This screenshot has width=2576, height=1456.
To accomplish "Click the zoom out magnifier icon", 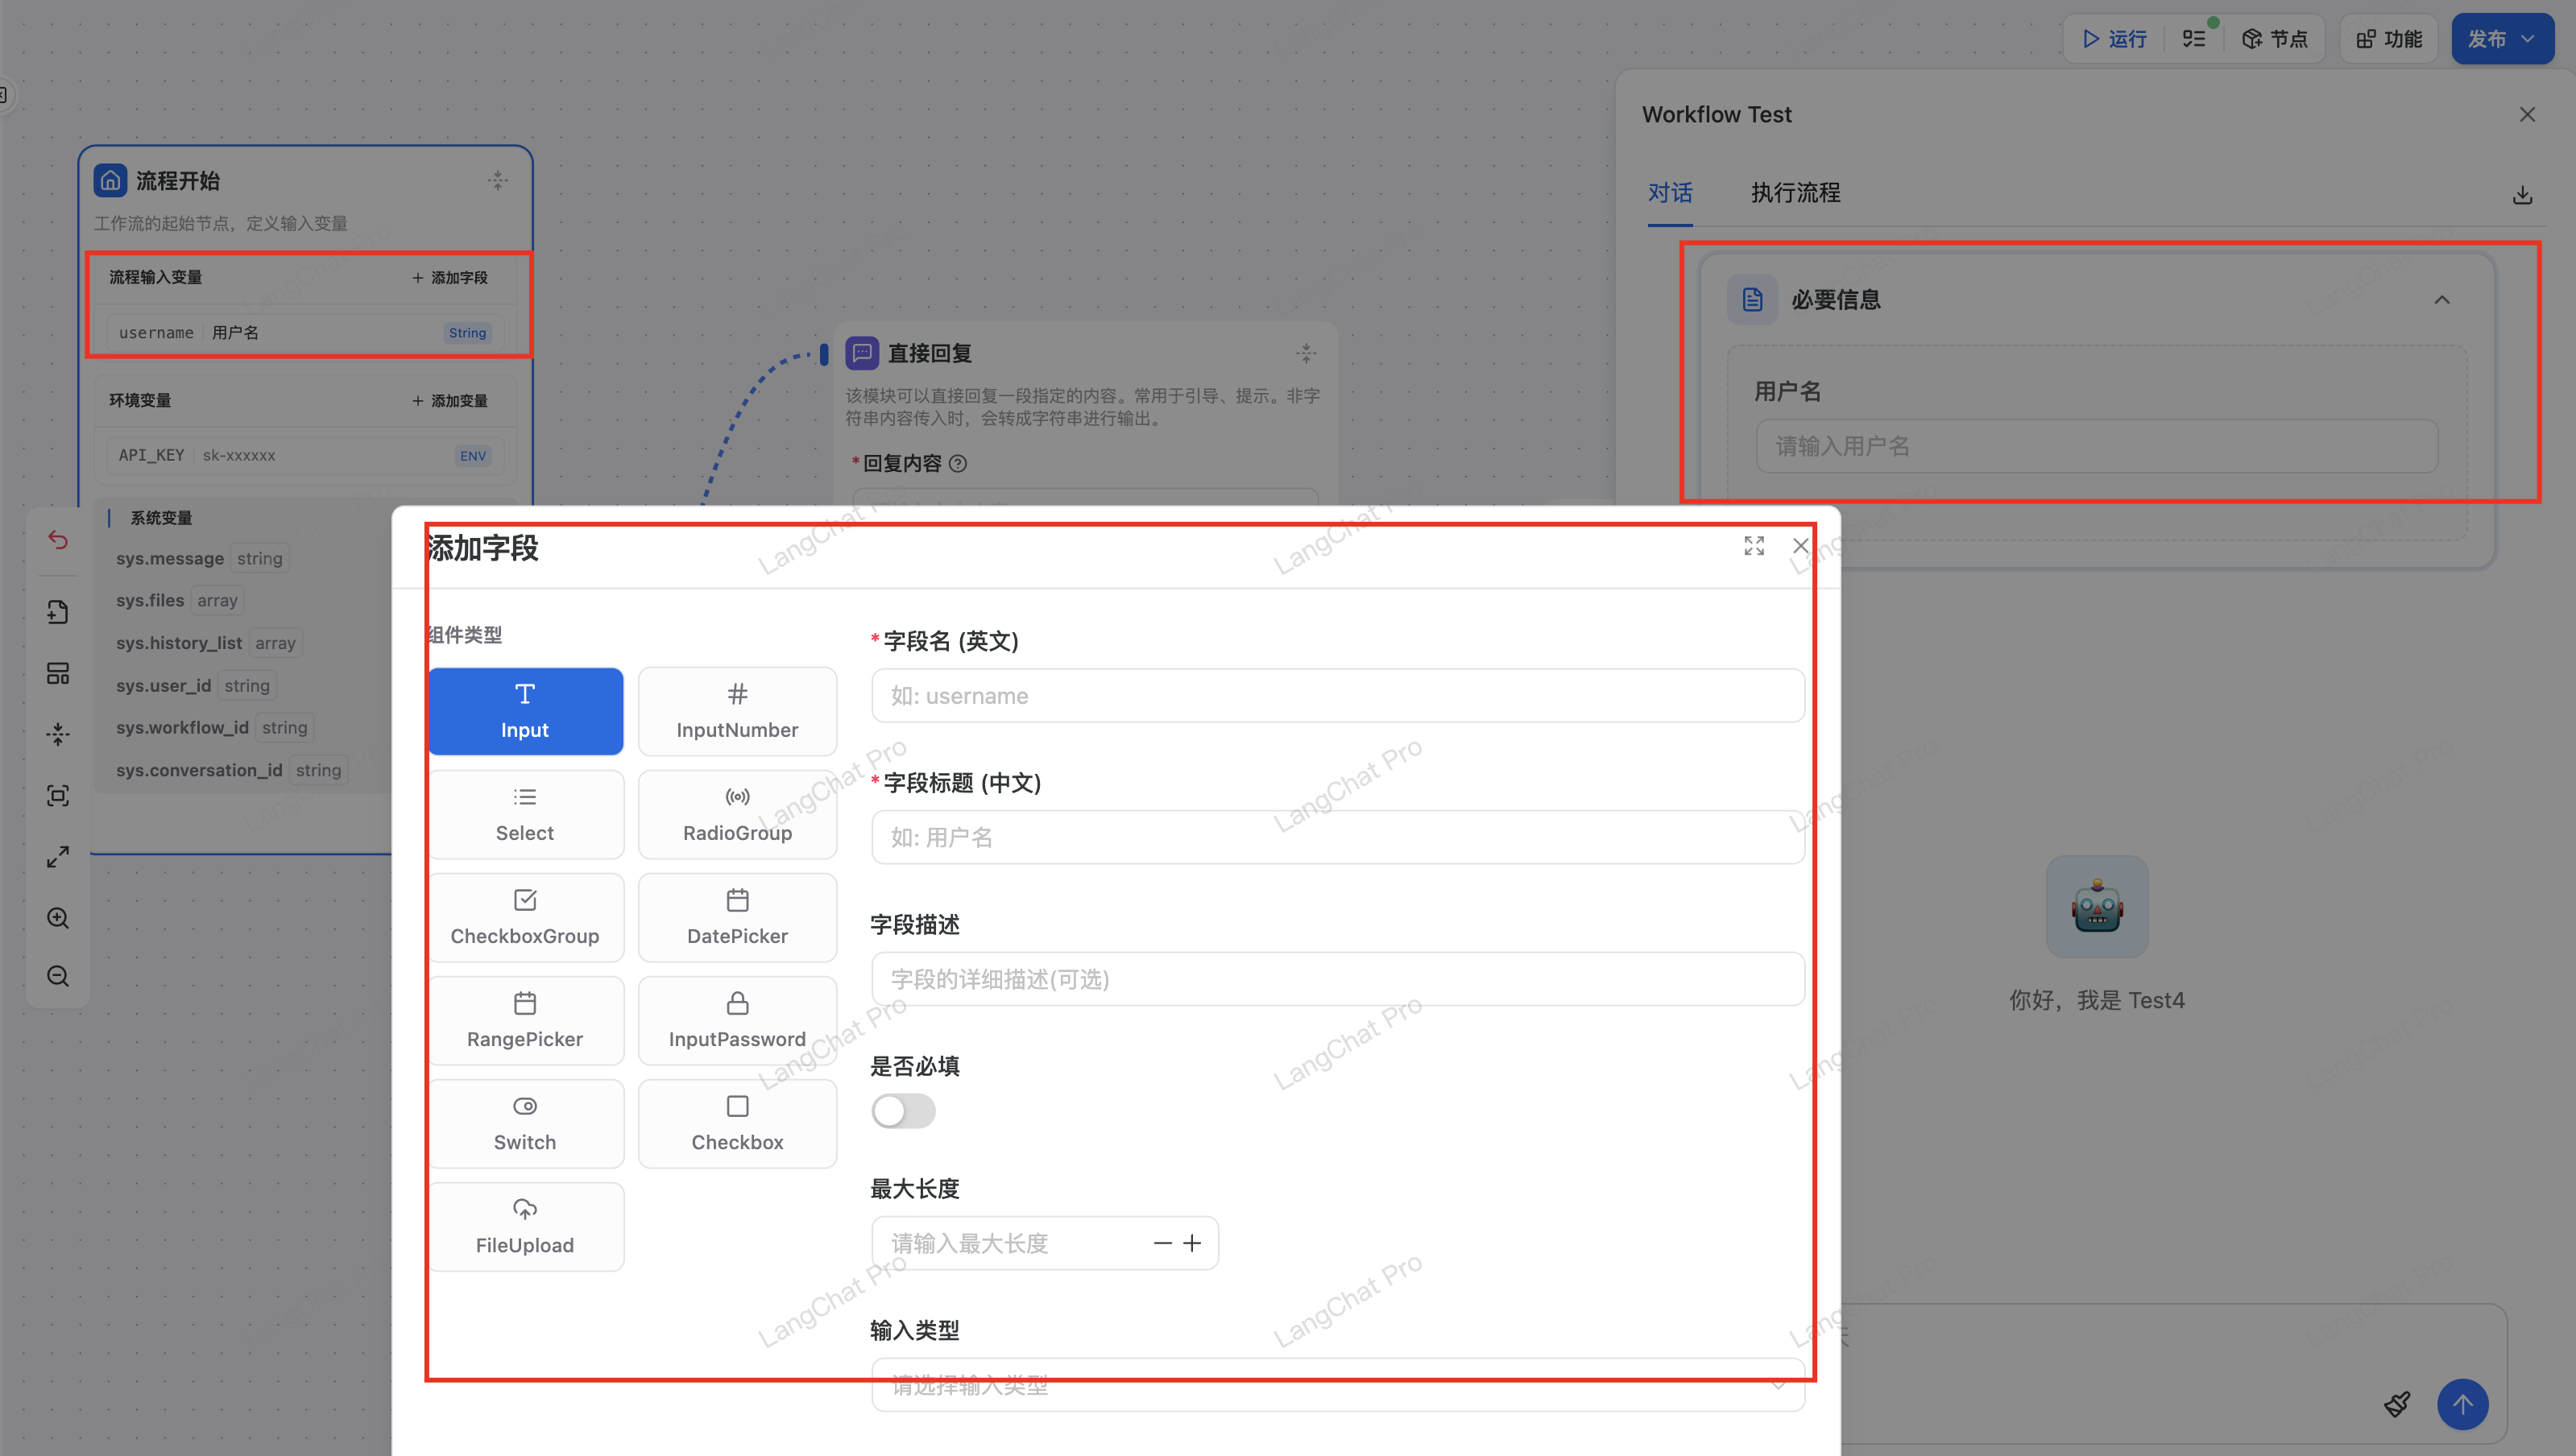I will tap(58, 976).
